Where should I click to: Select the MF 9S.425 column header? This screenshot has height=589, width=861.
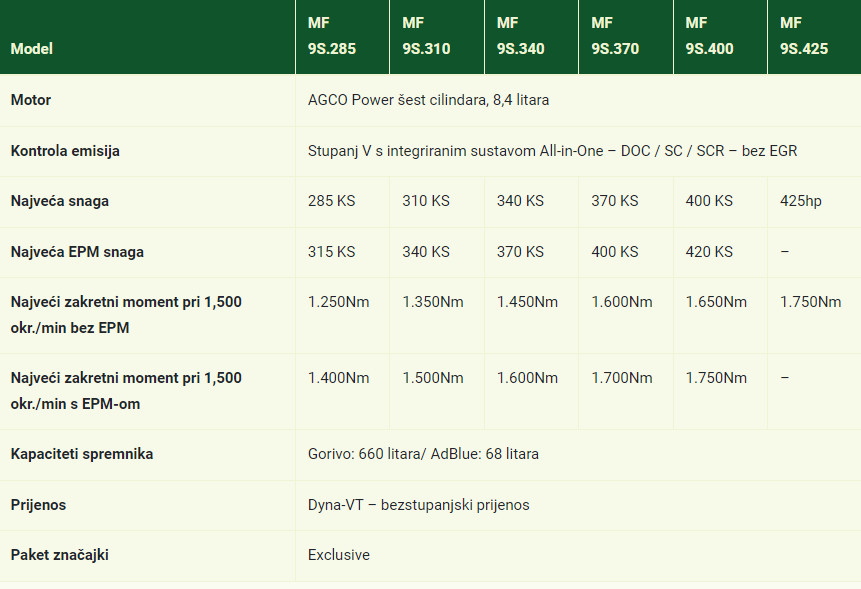tap(804, 36)
